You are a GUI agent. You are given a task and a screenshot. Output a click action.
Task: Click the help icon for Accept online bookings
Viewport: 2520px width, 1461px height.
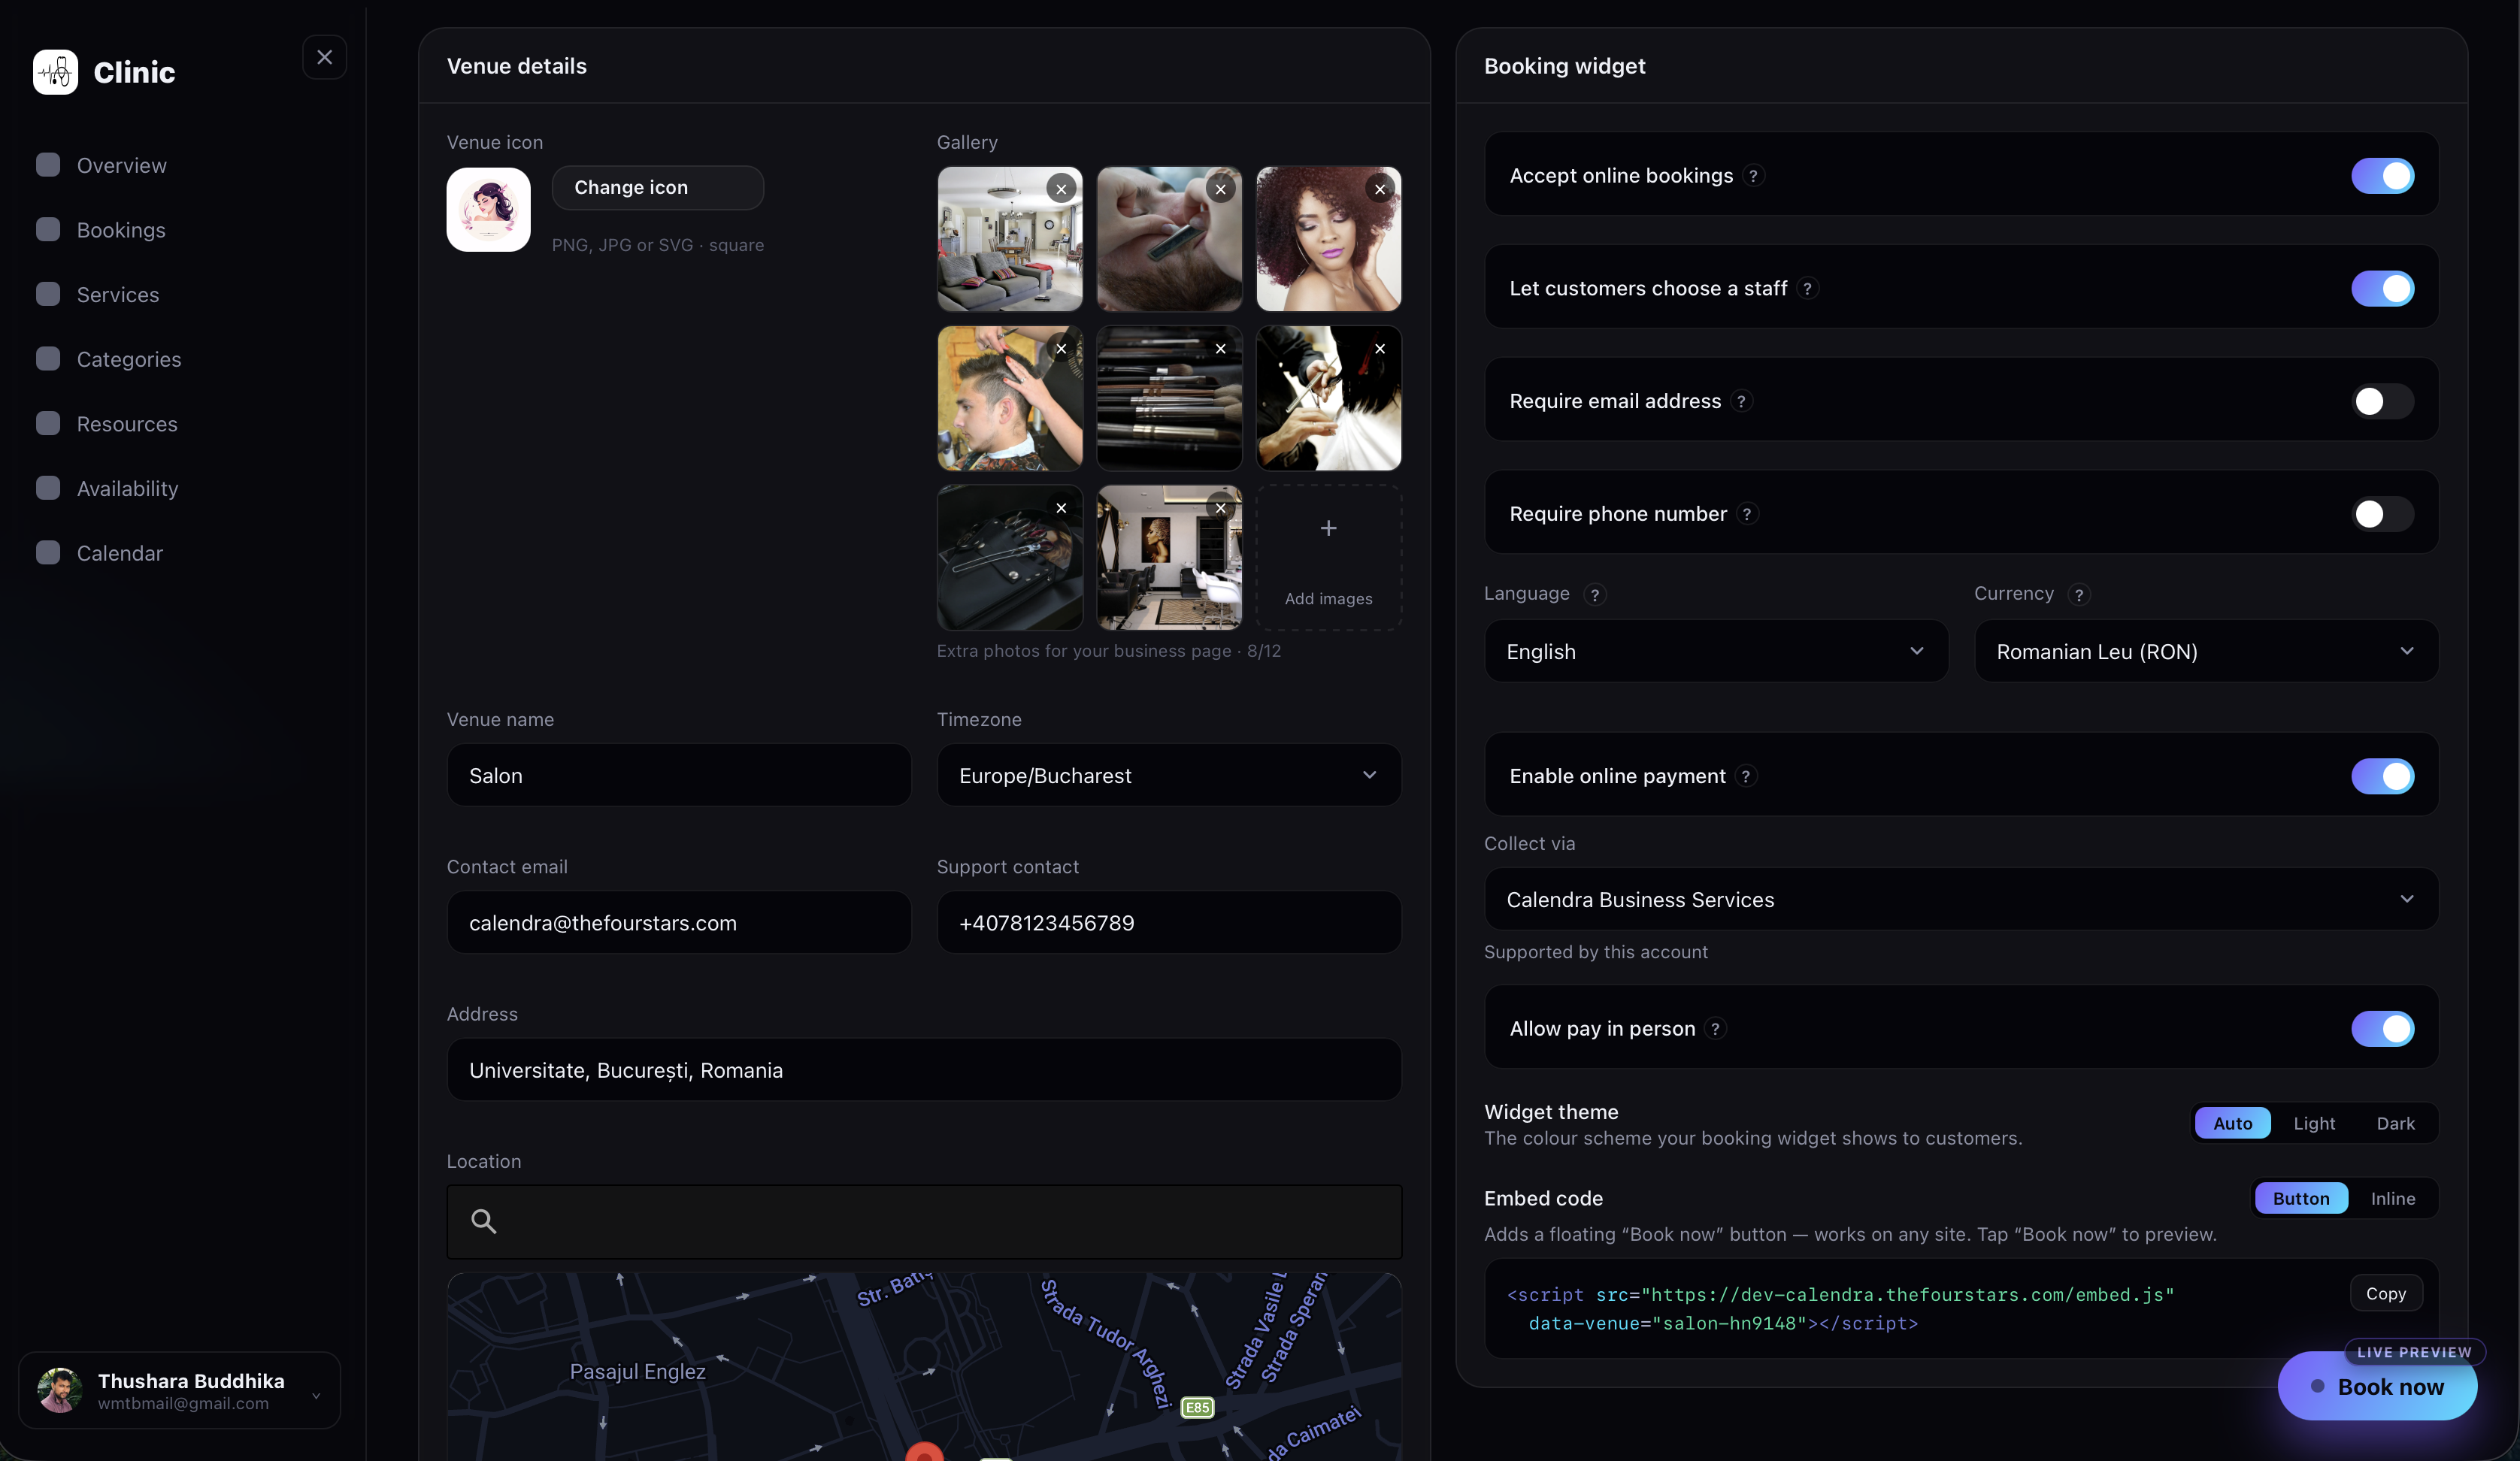click(x=1753, y=176)
